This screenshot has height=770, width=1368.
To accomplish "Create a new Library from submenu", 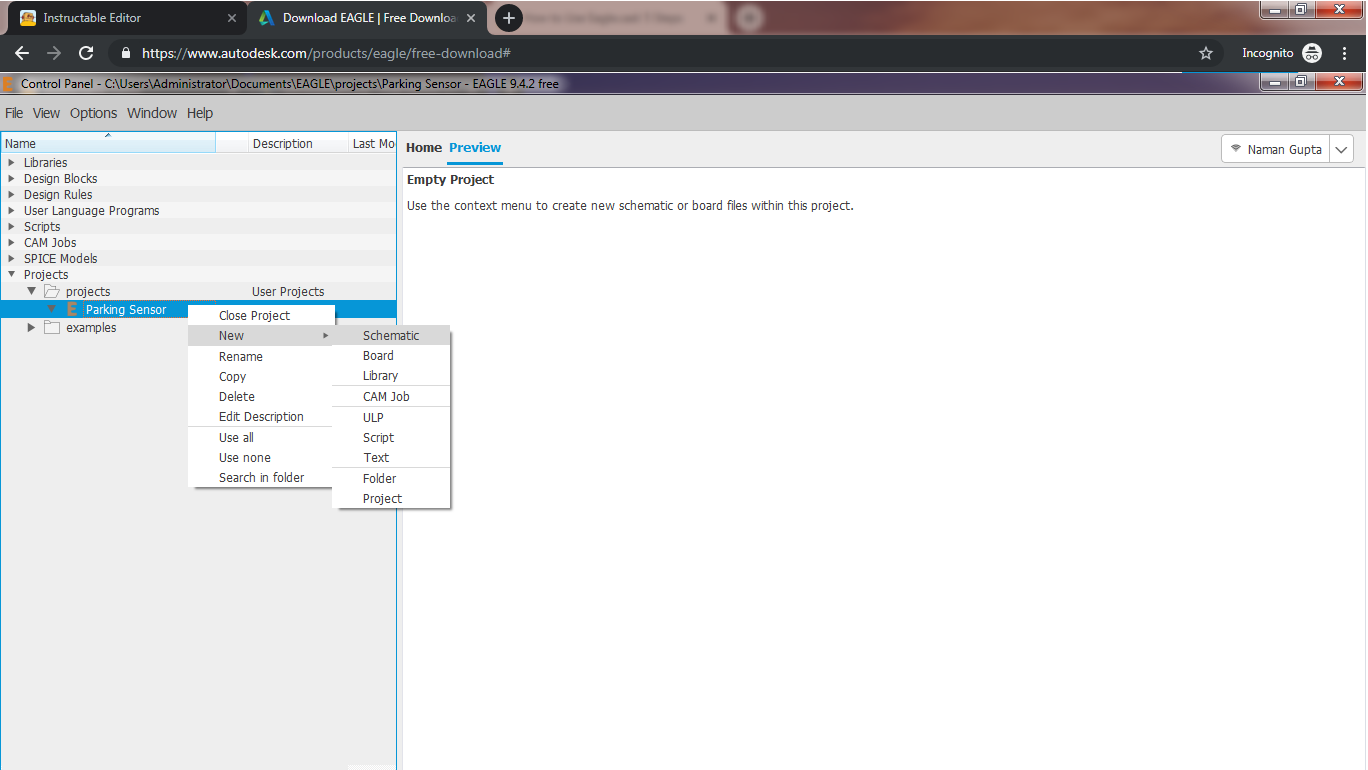I will (x=392, y=376).
